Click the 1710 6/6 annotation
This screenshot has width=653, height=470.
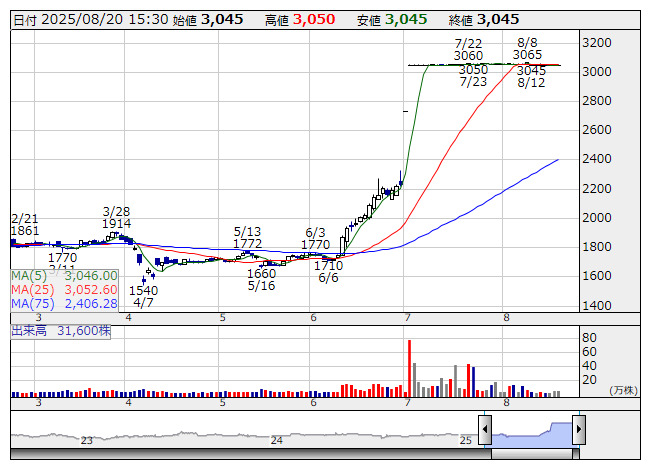click(x=328, y=271)
